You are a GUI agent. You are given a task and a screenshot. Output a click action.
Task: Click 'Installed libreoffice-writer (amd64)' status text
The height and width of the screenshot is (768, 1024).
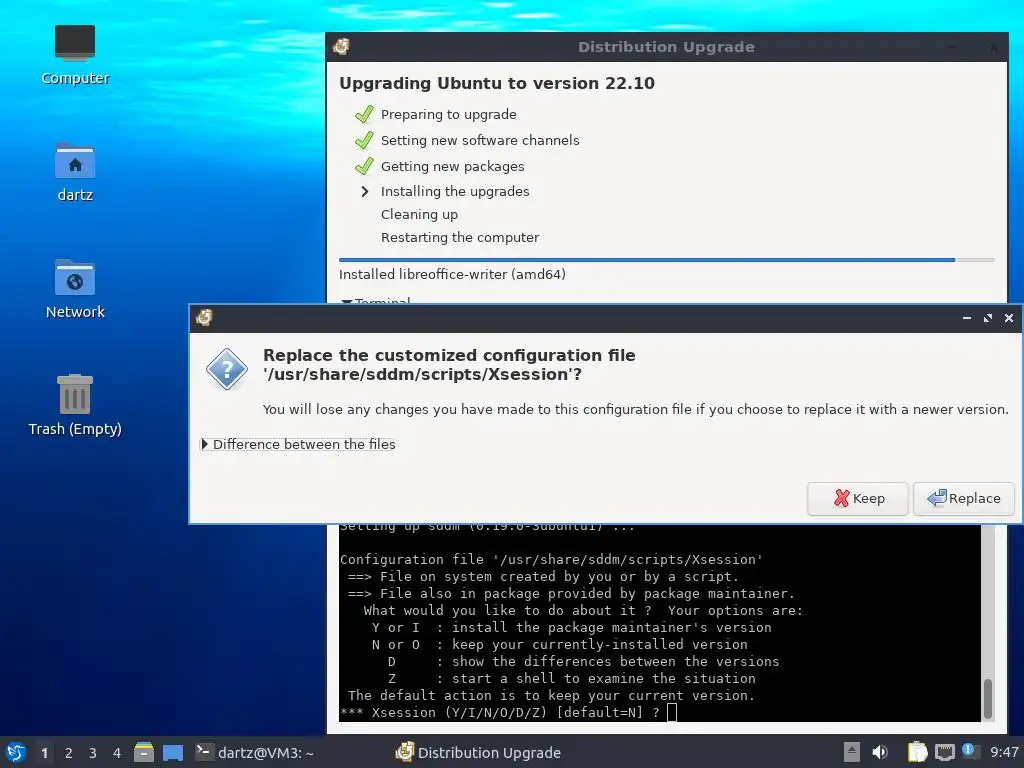coord(452,274)
